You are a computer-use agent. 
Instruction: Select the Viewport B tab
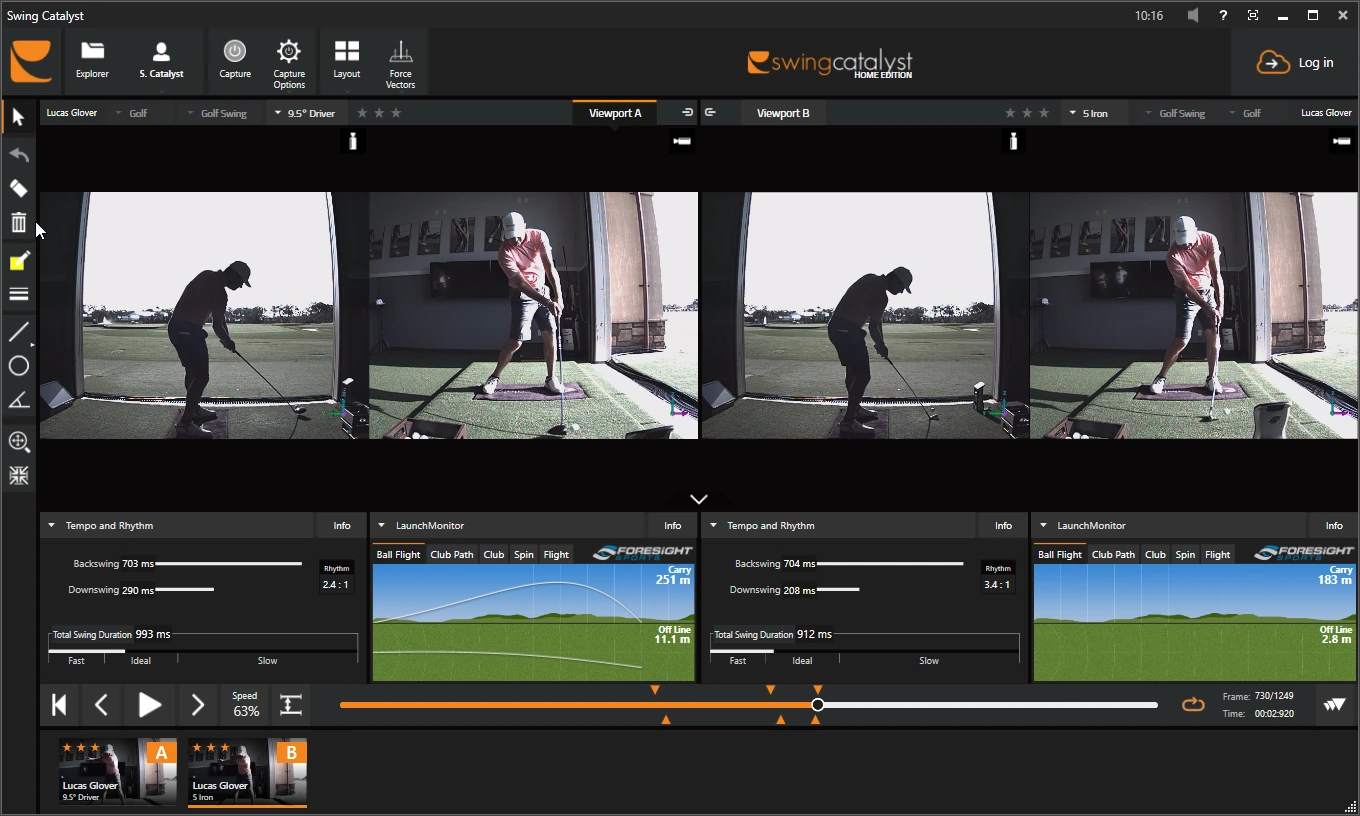[x=783, y=113]
